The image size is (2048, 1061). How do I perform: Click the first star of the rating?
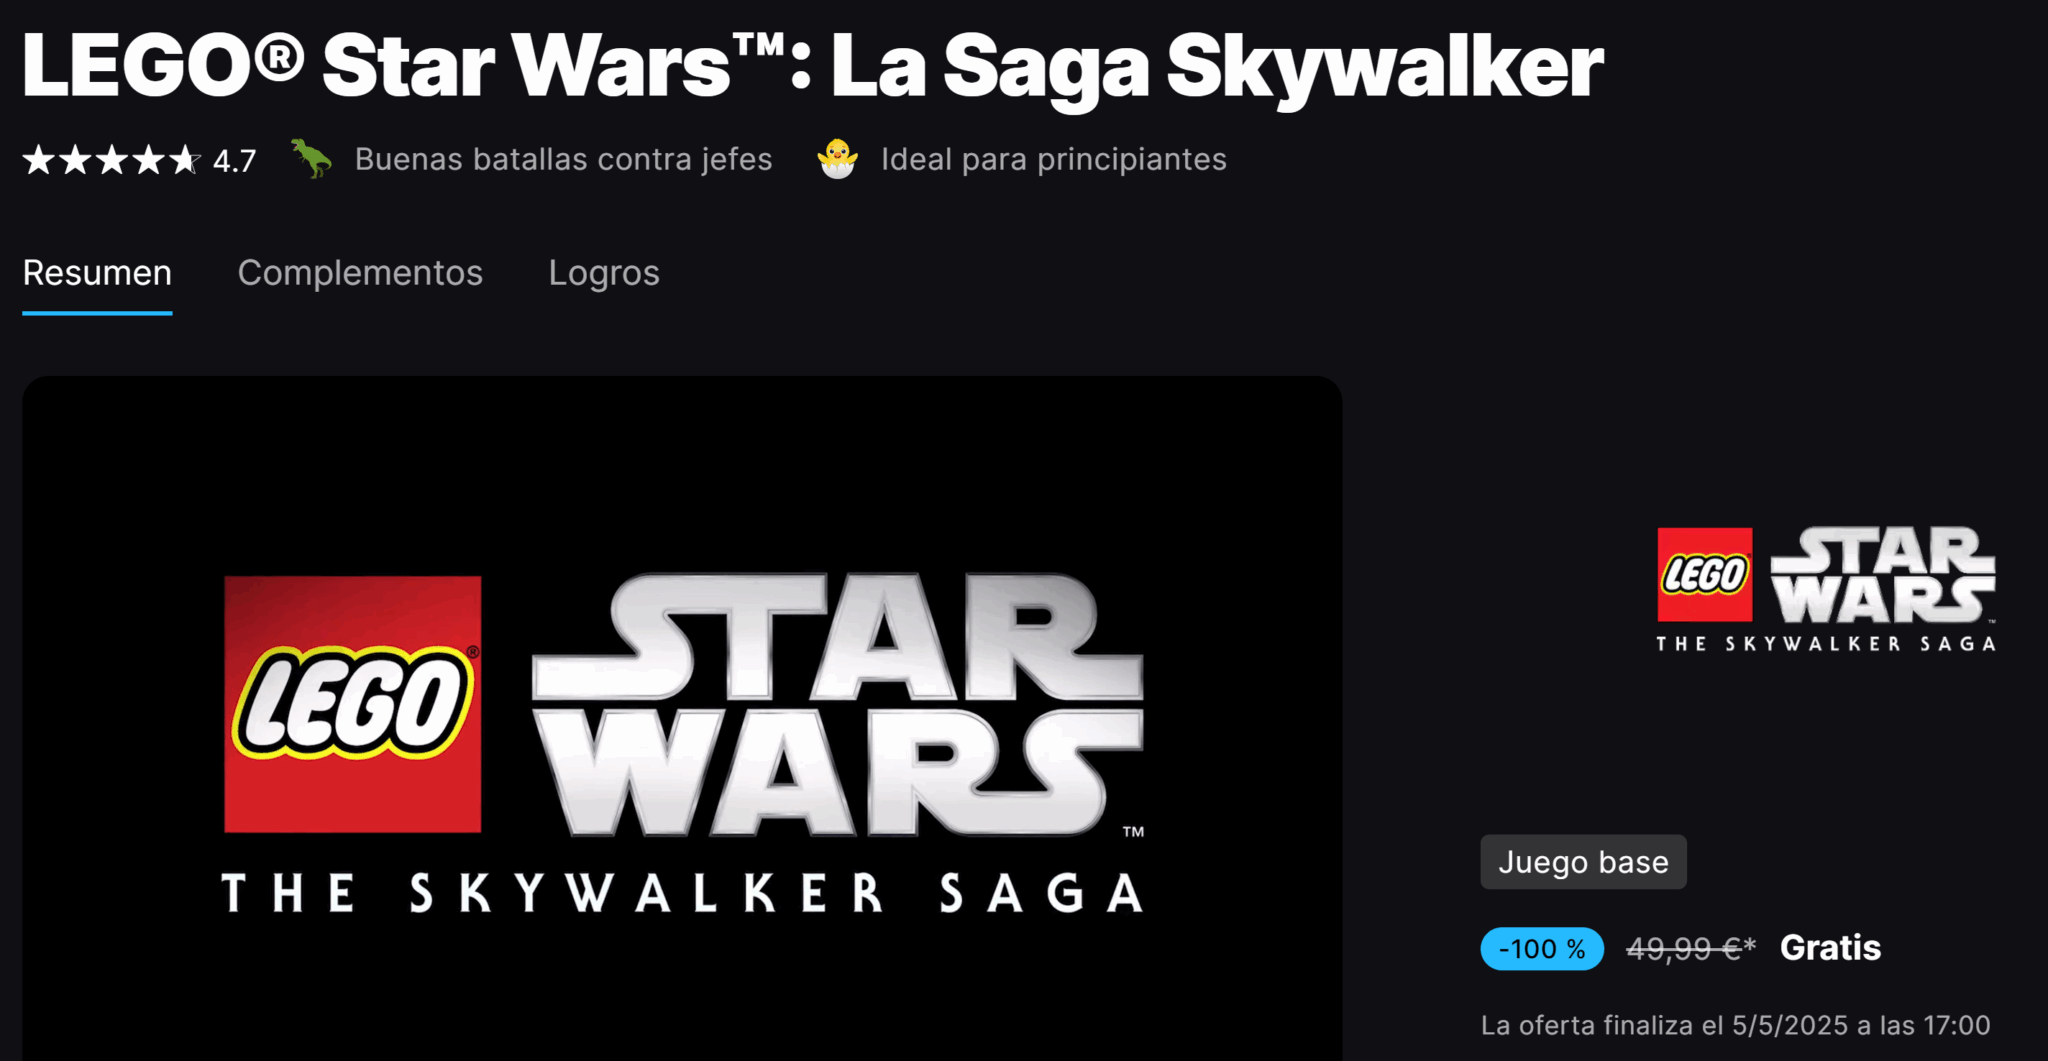click(39, 160)
